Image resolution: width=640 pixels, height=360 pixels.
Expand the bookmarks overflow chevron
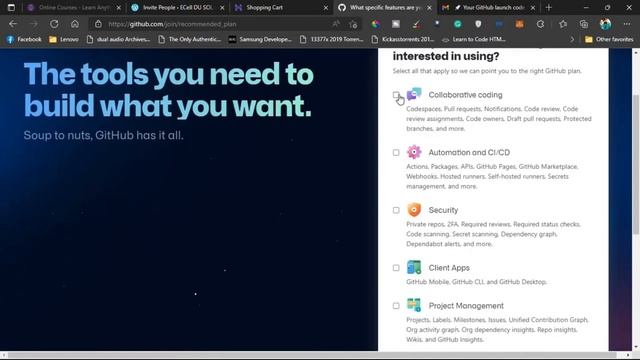point(572,40)
